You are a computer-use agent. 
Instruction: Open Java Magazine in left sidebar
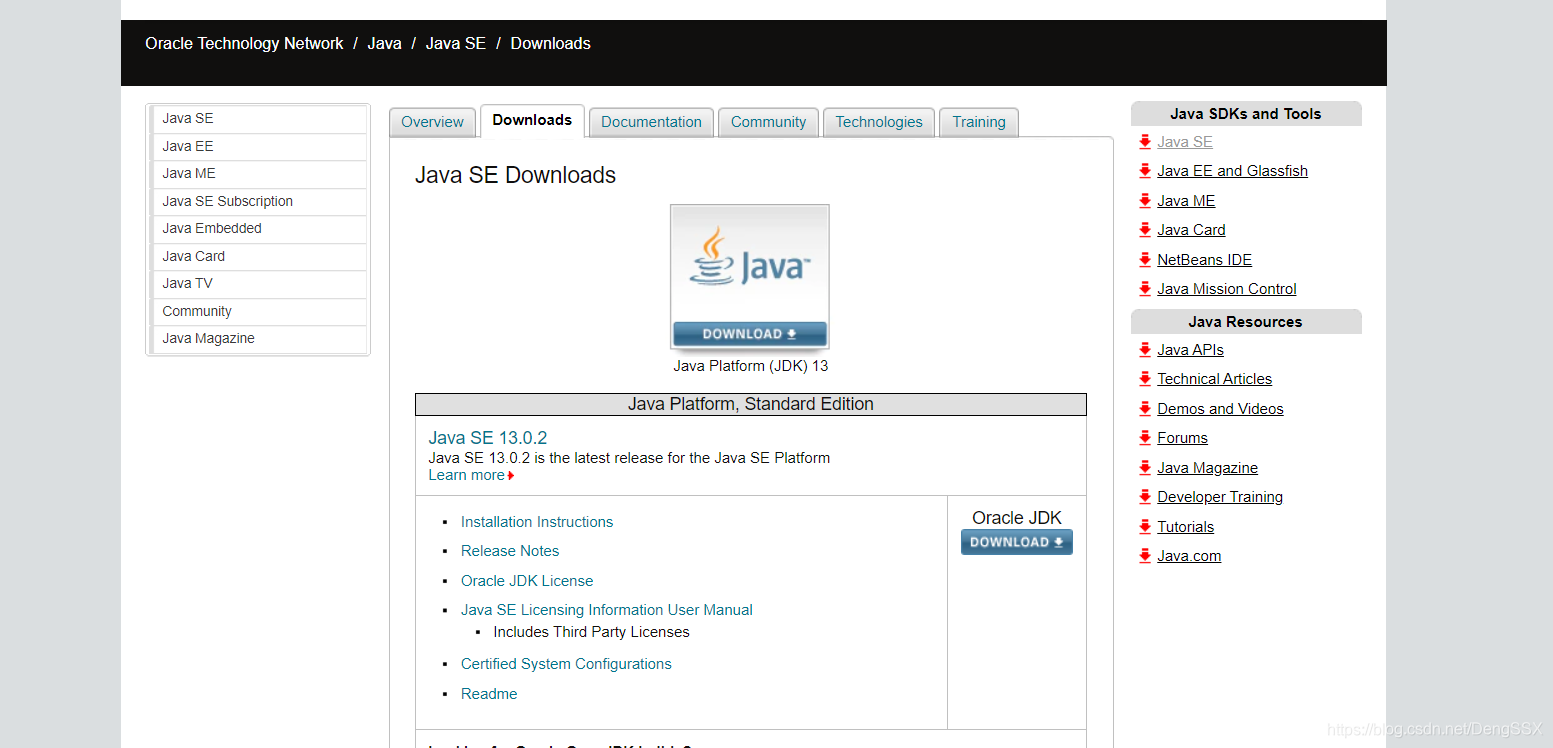coord(258,339)
